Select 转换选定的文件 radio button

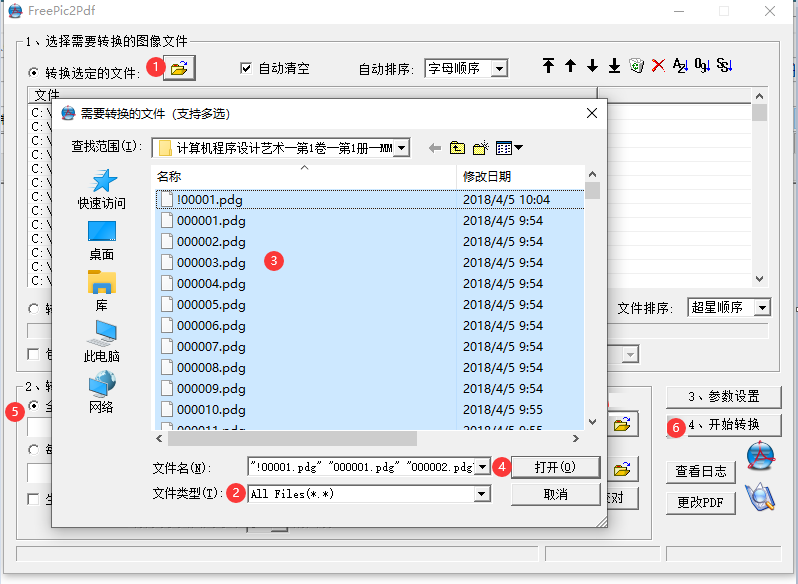pos(34,73)
